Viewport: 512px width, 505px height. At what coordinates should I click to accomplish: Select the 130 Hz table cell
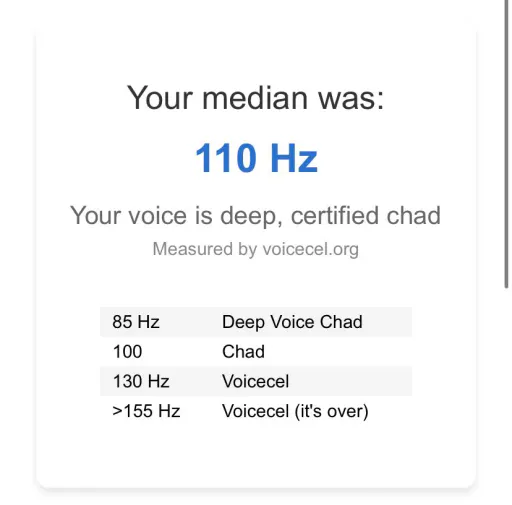point(141,381)
